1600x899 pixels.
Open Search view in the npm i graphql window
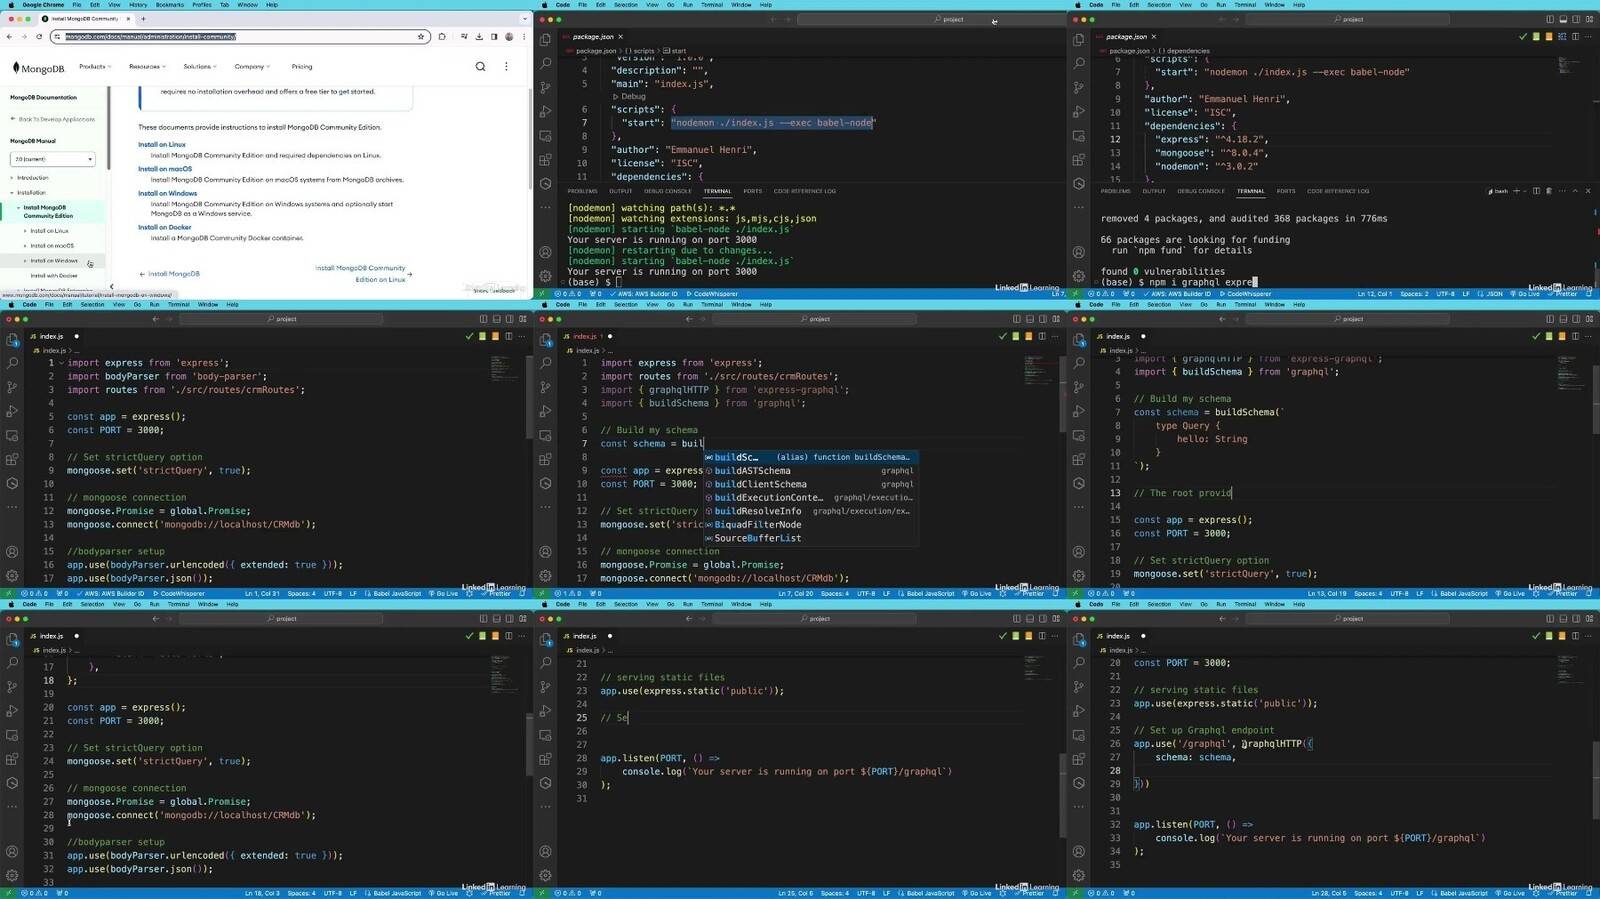pos(1078,63)
